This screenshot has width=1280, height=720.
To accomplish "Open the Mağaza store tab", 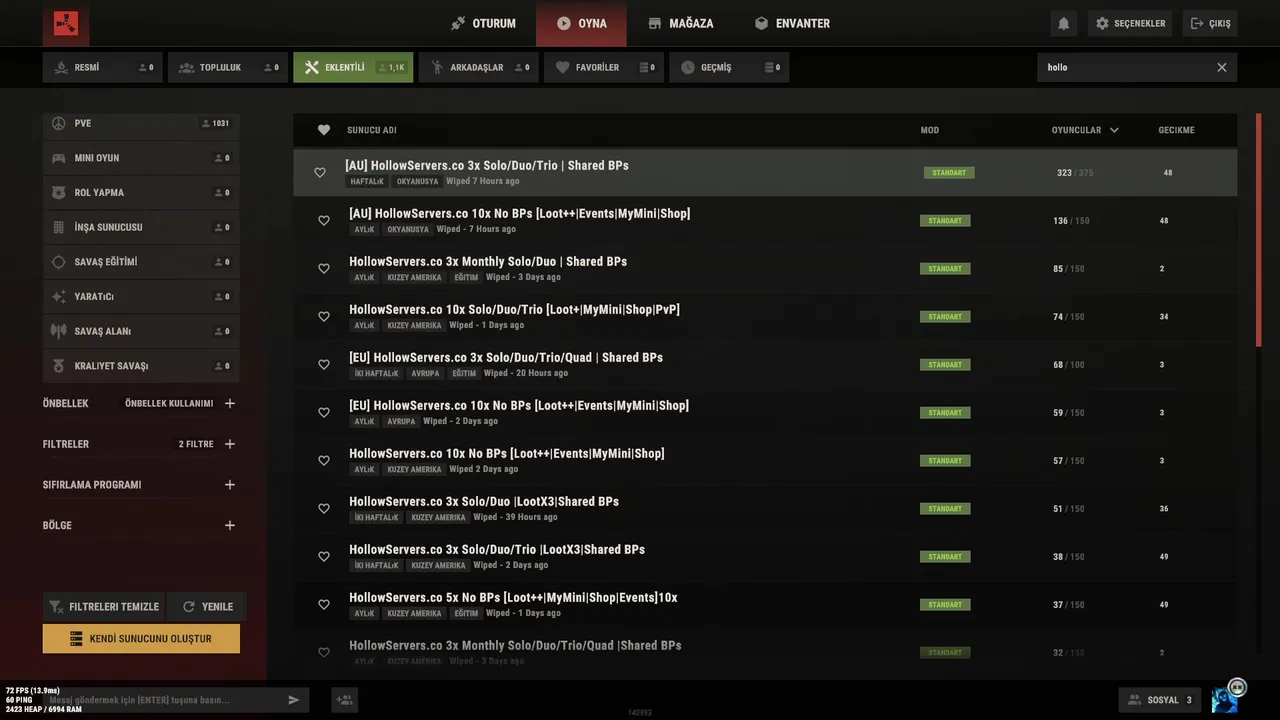I will click(x=681, y=23).
